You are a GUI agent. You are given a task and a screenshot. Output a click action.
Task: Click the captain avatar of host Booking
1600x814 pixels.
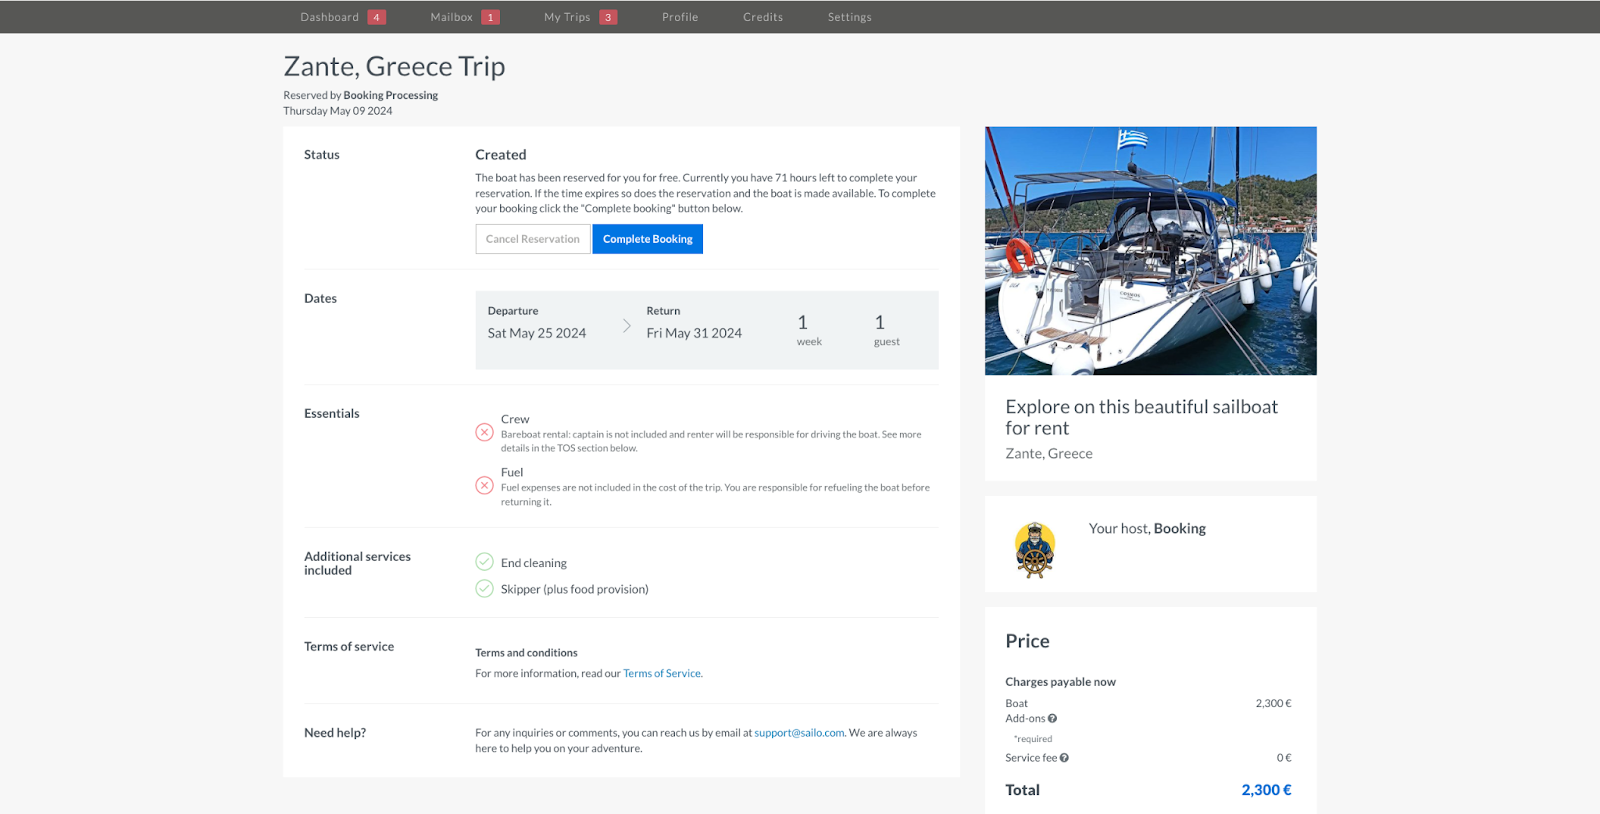pyautogui.click(x=1035, y=550)
